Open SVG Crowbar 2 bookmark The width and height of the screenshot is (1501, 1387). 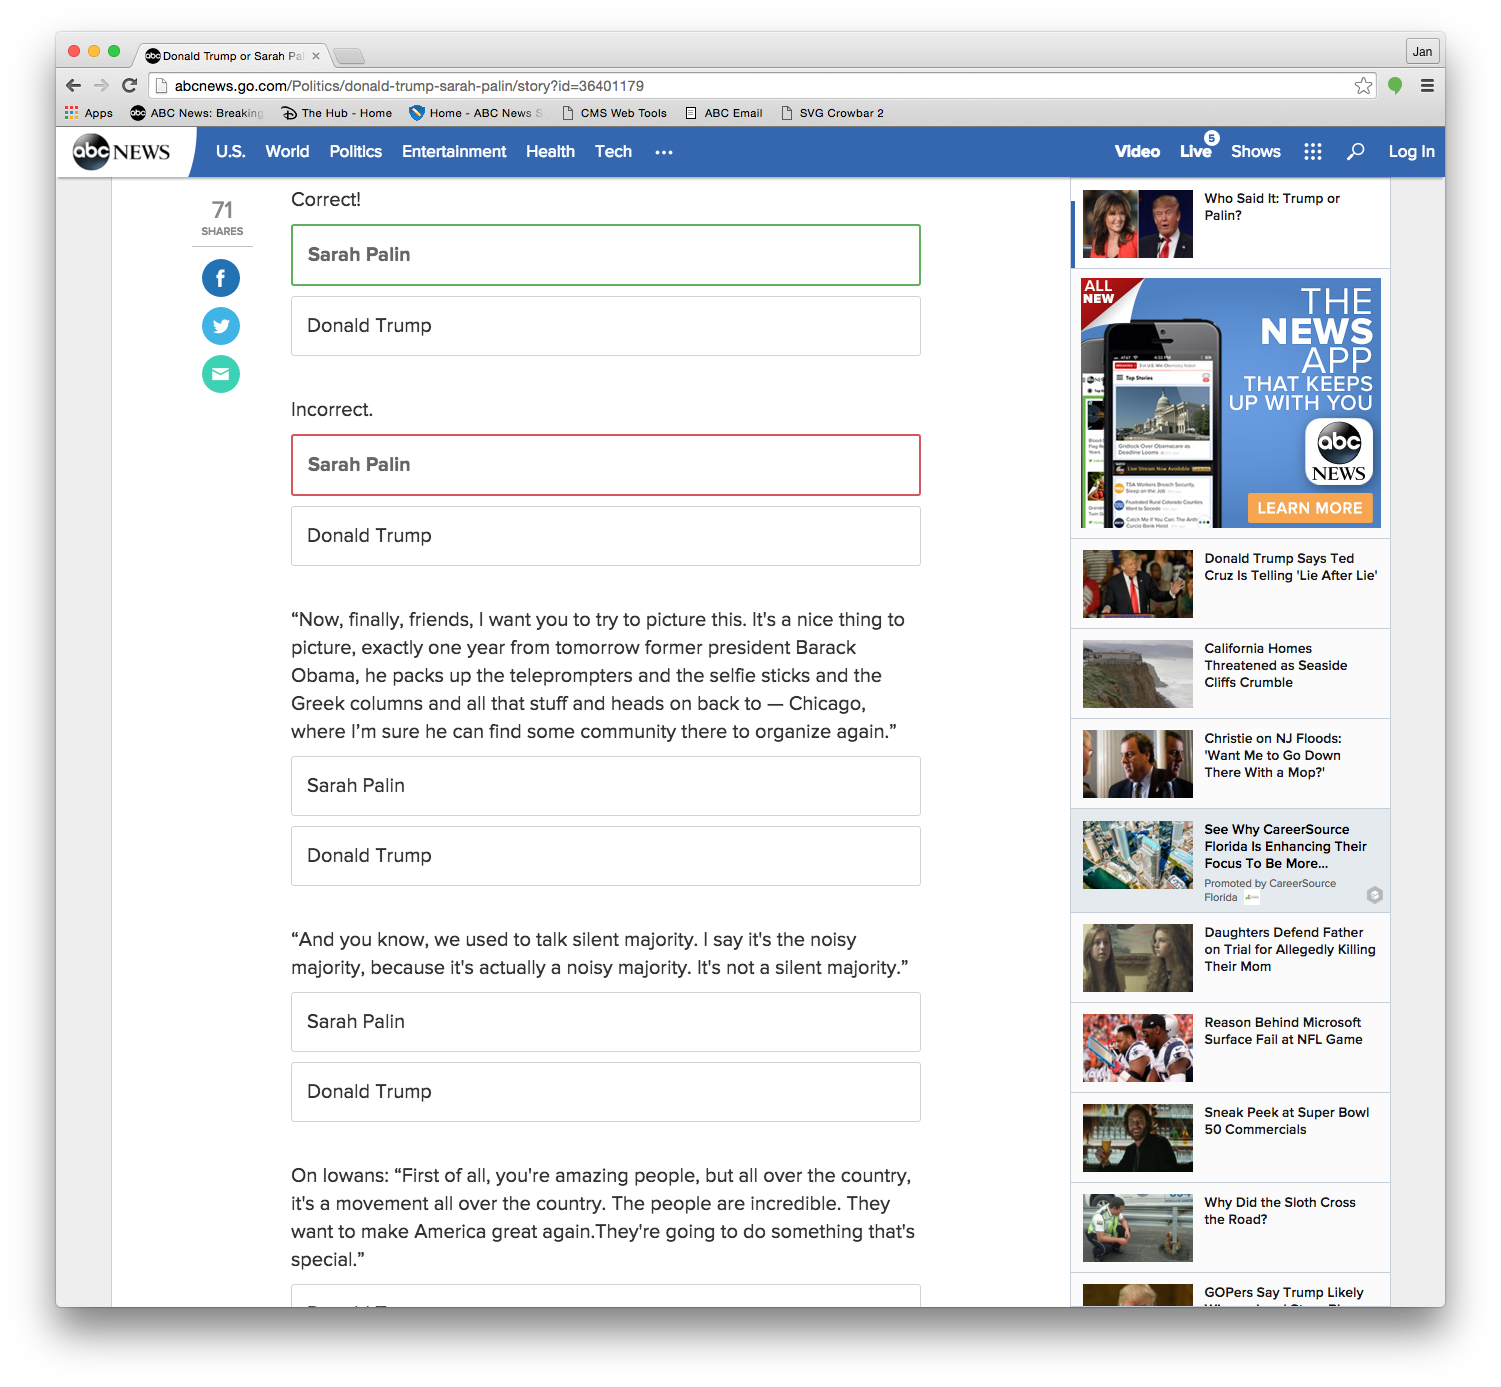click(832, 113)
